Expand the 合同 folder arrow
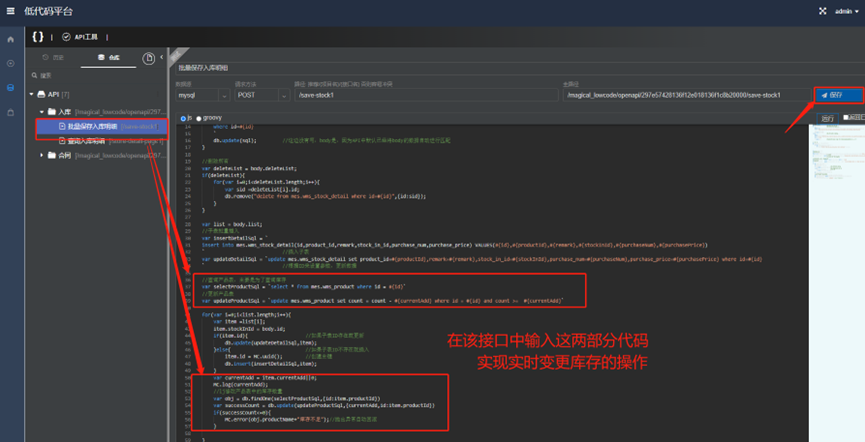 pos(41,156)
